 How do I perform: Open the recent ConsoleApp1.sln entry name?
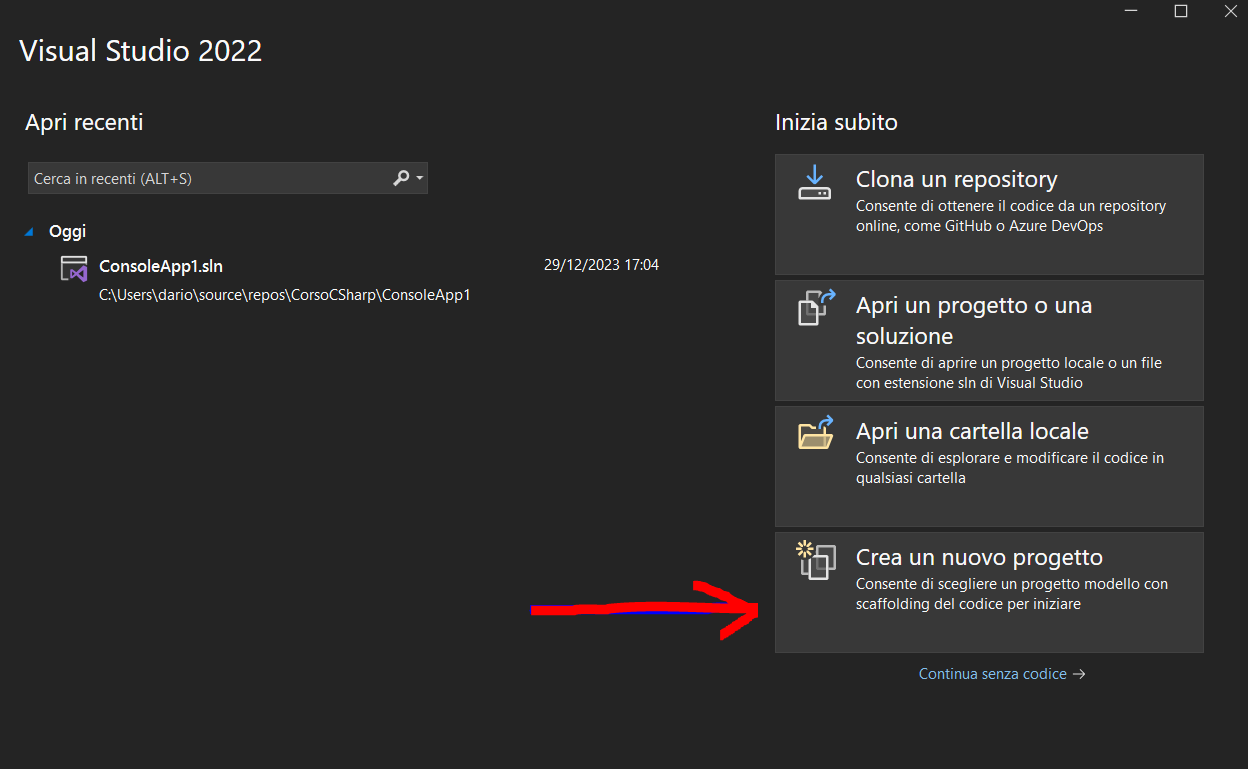[161, 266]
